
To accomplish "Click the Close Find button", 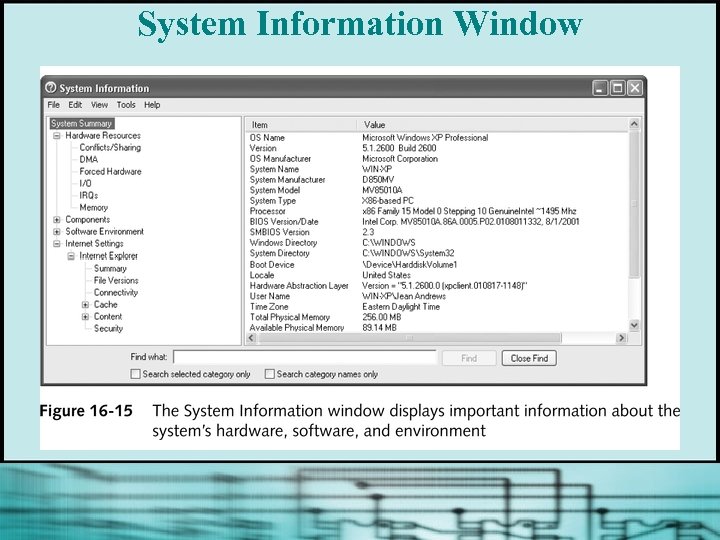I will coord(529,358).
